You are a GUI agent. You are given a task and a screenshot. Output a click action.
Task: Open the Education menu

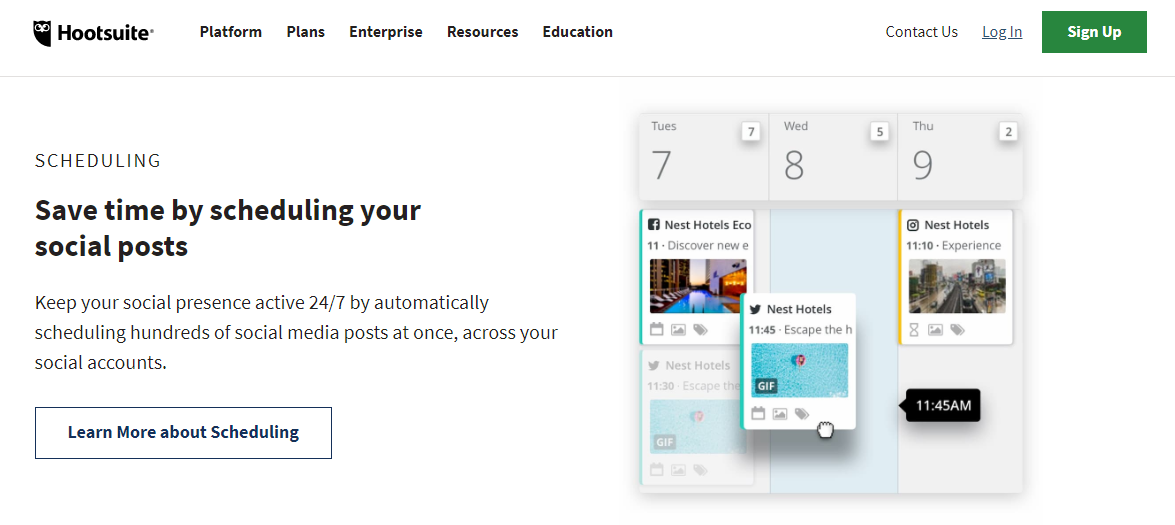pos(578,32)
